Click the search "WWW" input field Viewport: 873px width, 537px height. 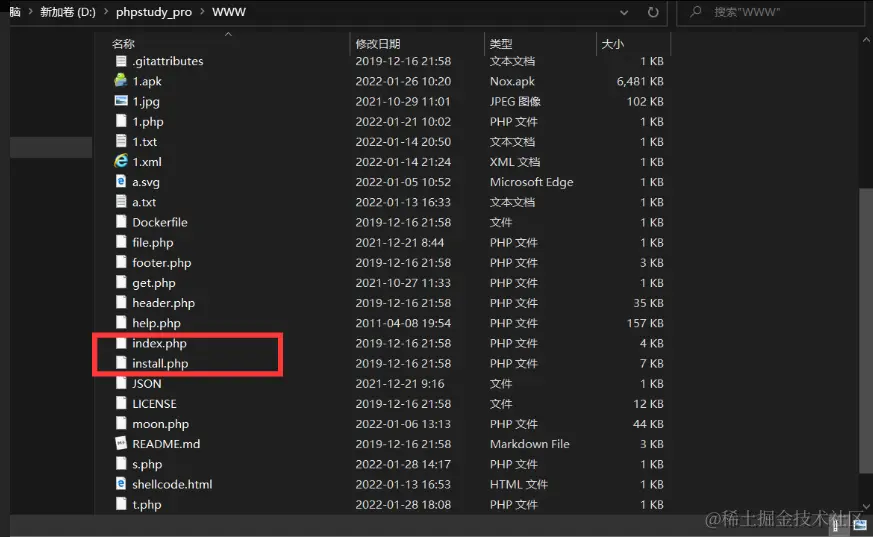771,12
